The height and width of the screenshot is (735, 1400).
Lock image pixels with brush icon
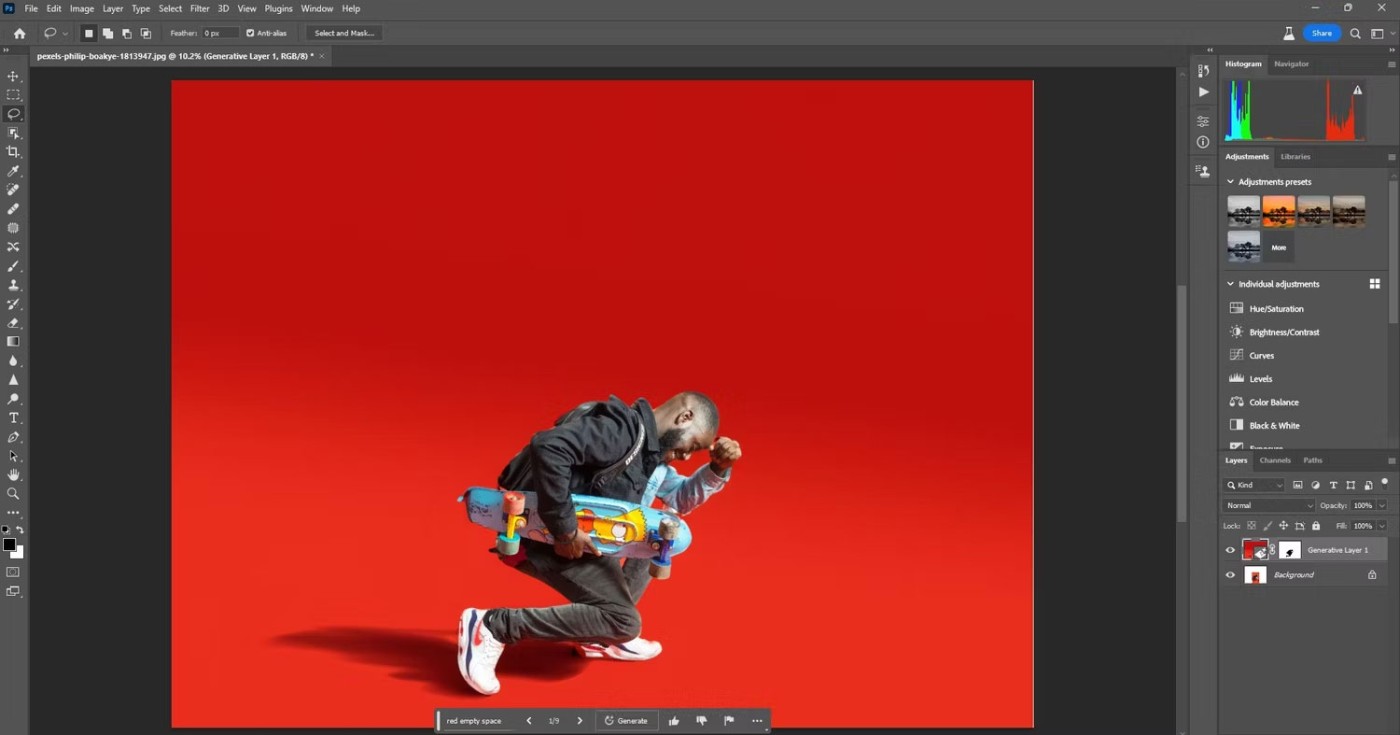(1267, 526)
